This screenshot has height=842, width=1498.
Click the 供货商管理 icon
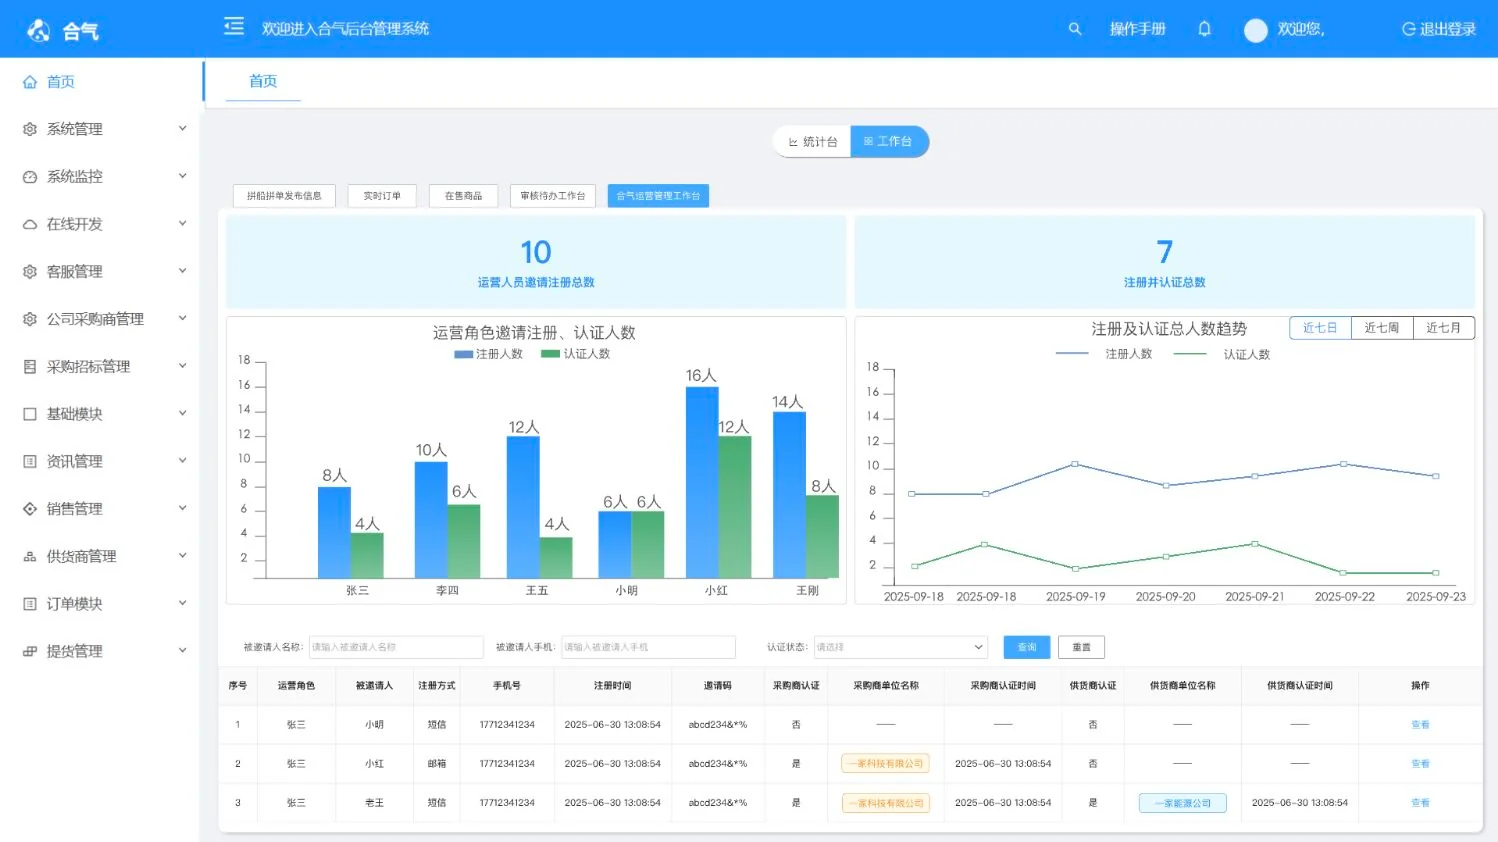pyautogui.click(x=30, y=557)
